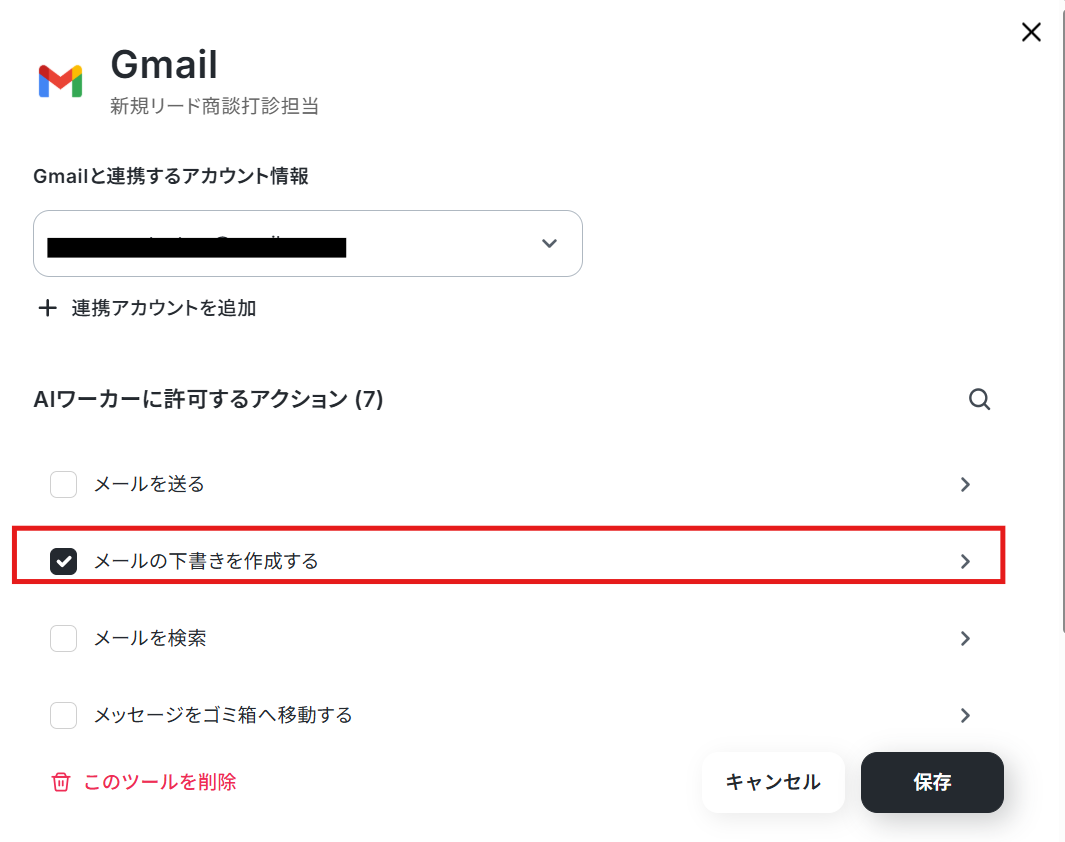
Task: Click the plus icon for adding account
Action: pyautogui.click(x=48, y=308)
